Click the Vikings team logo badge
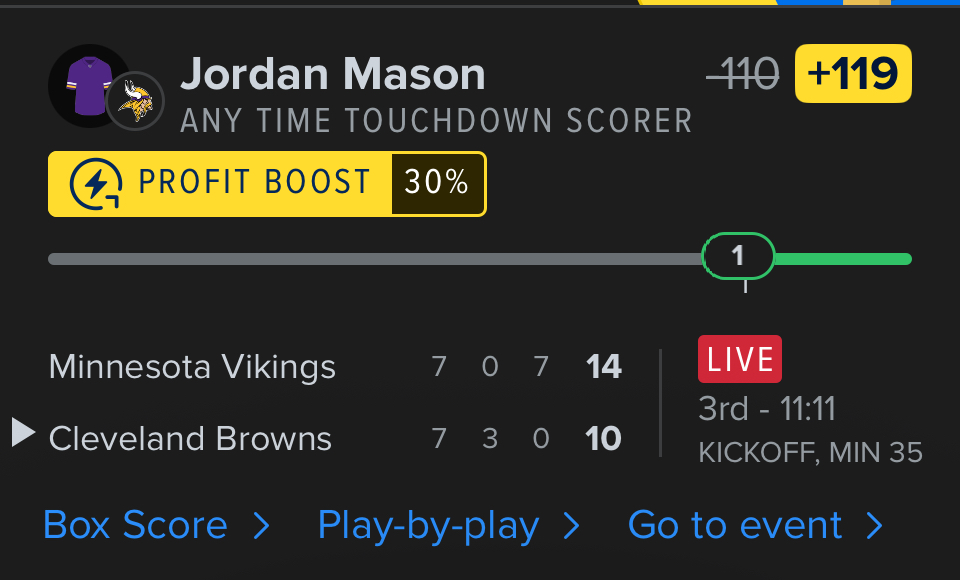The width and height of the screenshot is (960, 580). click(x=135, y=101)
